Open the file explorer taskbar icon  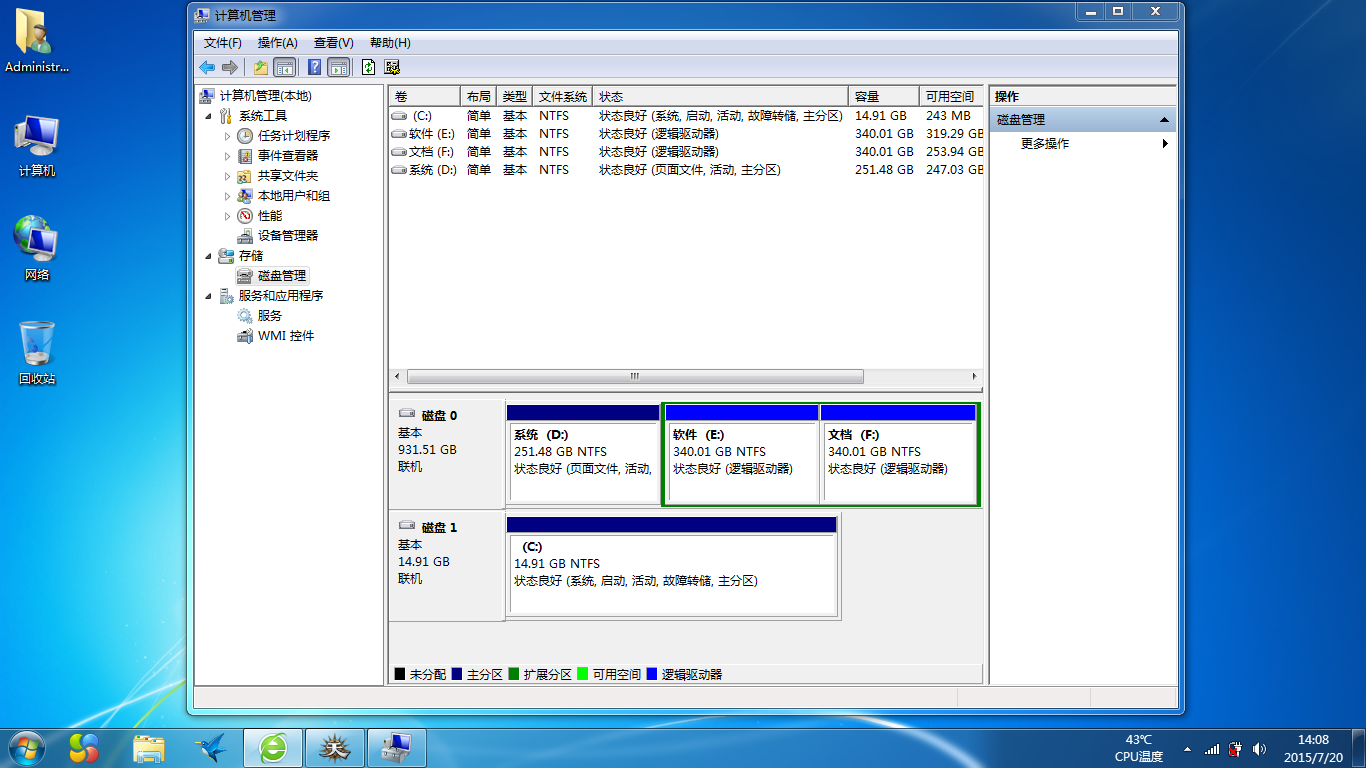point(150,748)
